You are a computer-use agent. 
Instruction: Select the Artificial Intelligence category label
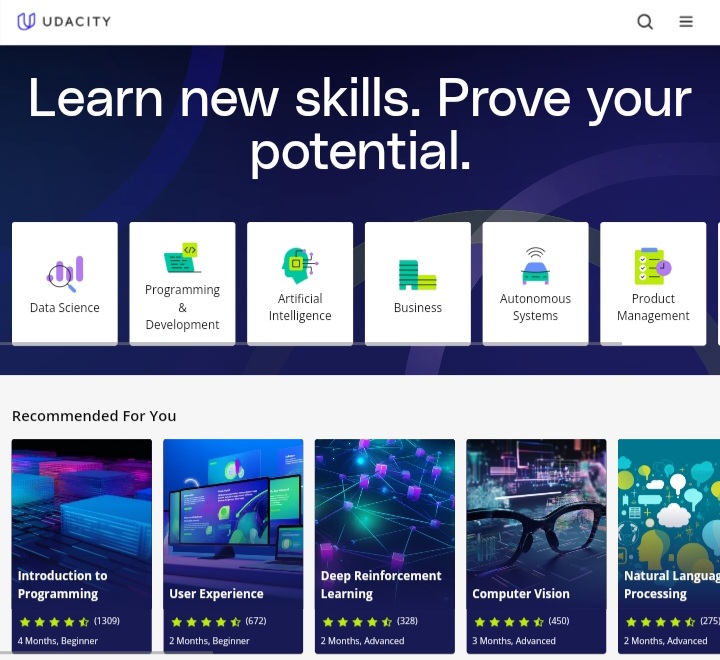[300, 307]
